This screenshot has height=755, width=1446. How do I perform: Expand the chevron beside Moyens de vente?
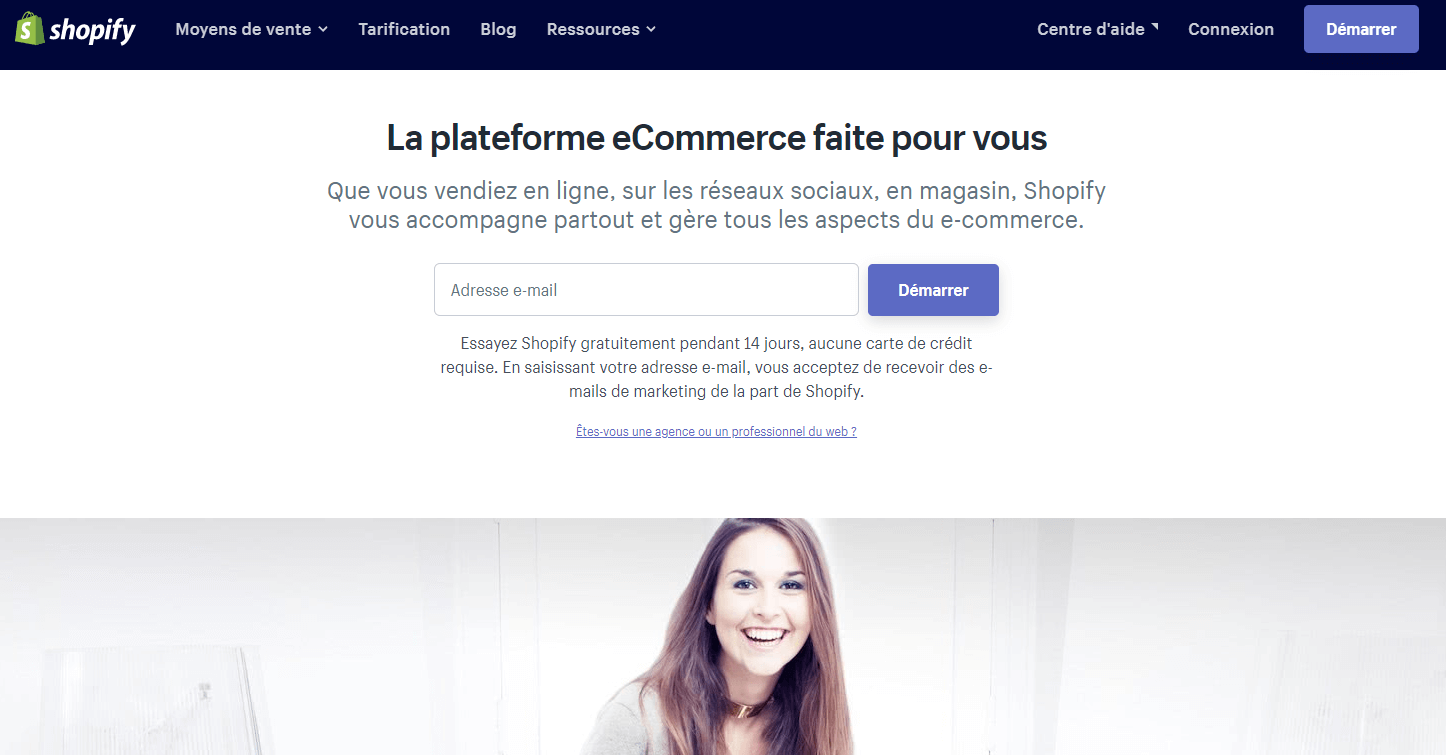(x=323, y=30)
